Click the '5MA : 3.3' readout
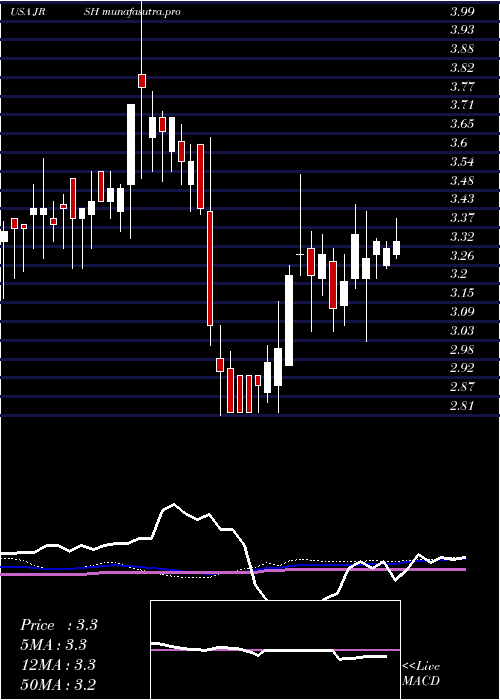The height and width of the screenshot is (700, 500). (54, 645)
